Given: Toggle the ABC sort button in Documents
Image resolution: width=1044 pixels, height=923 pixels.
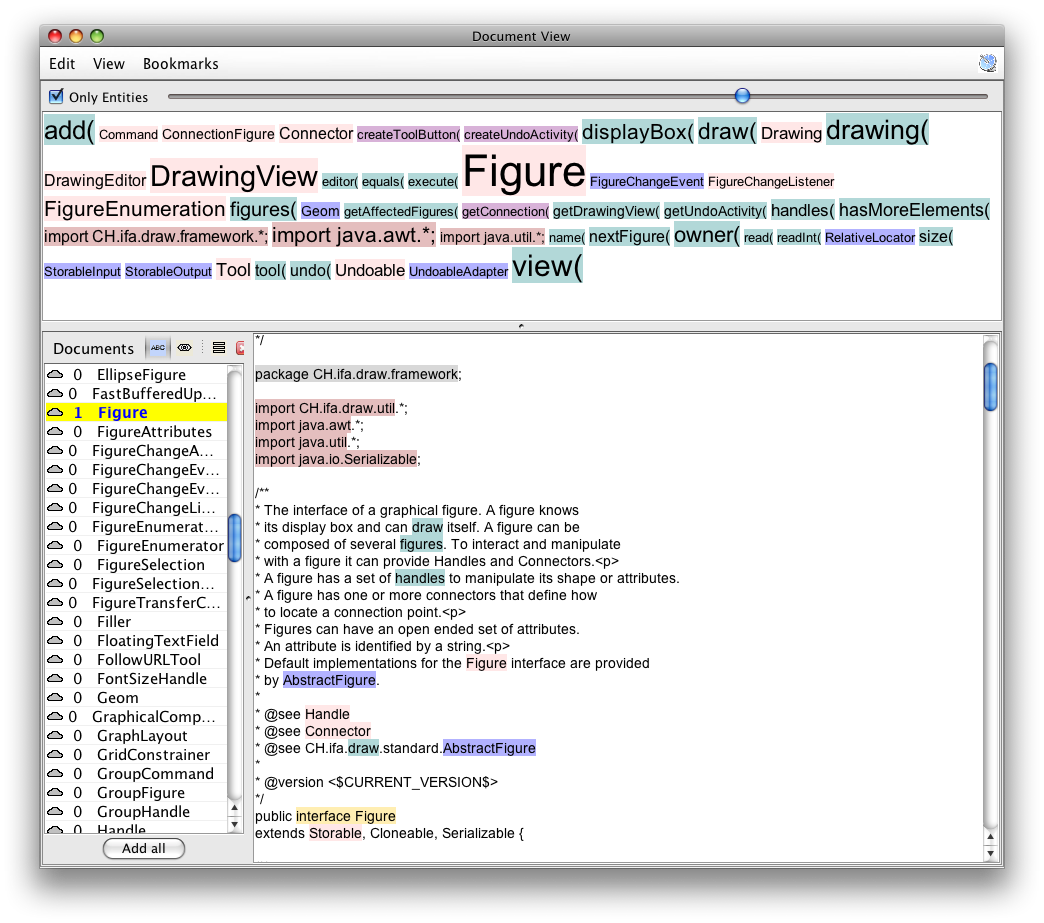Looking at the screenshot, I should (158, 348).
